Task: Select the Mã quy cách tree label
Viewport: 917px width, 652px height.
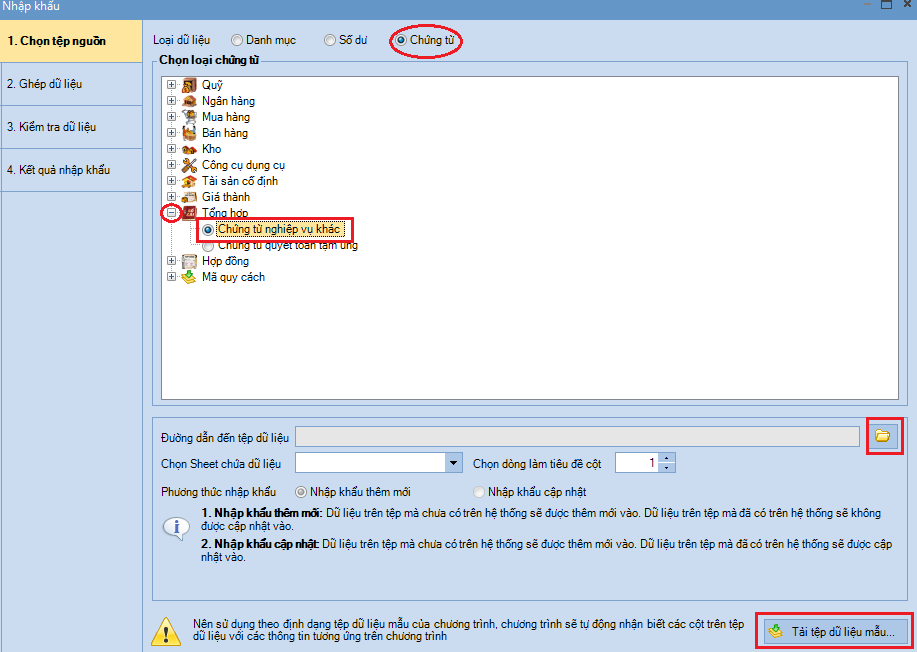Action: click(x=233, y=277)
